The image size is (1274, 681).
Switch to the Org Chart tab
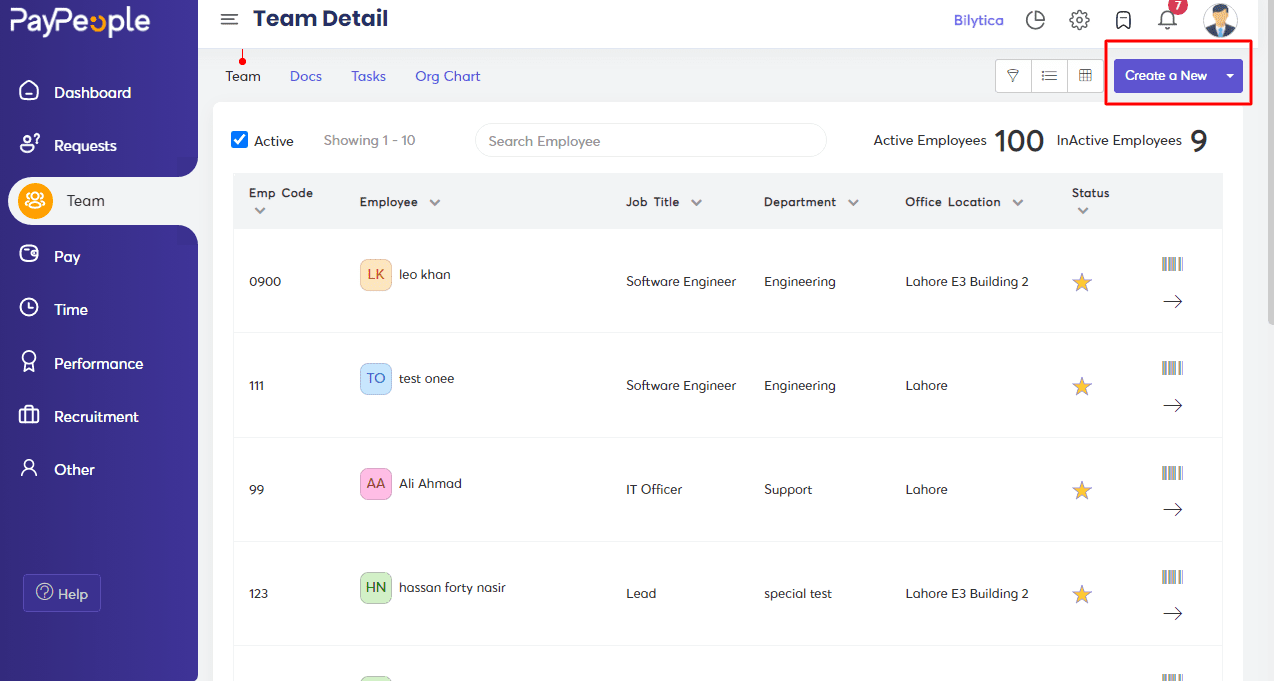448,76
